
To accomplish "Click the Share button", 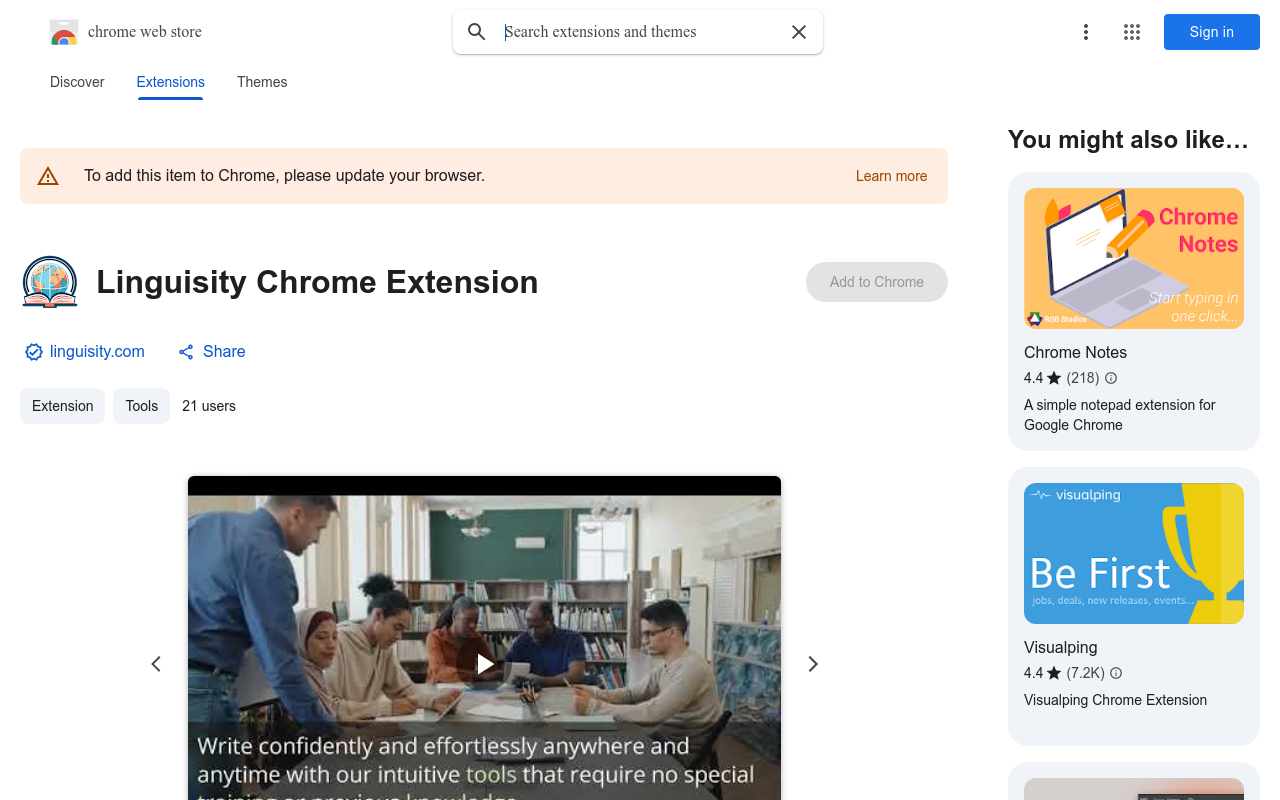I will (x=212, y=351).
